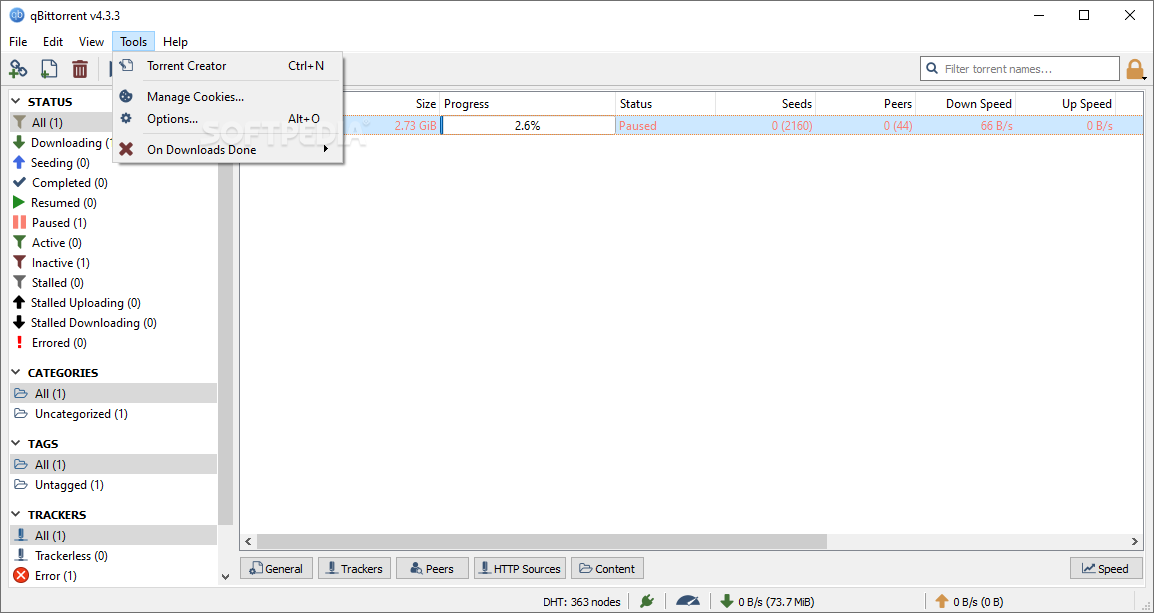Open the Edit menu
Screen dimensions: 1154x613
click(x=53, y=42)
